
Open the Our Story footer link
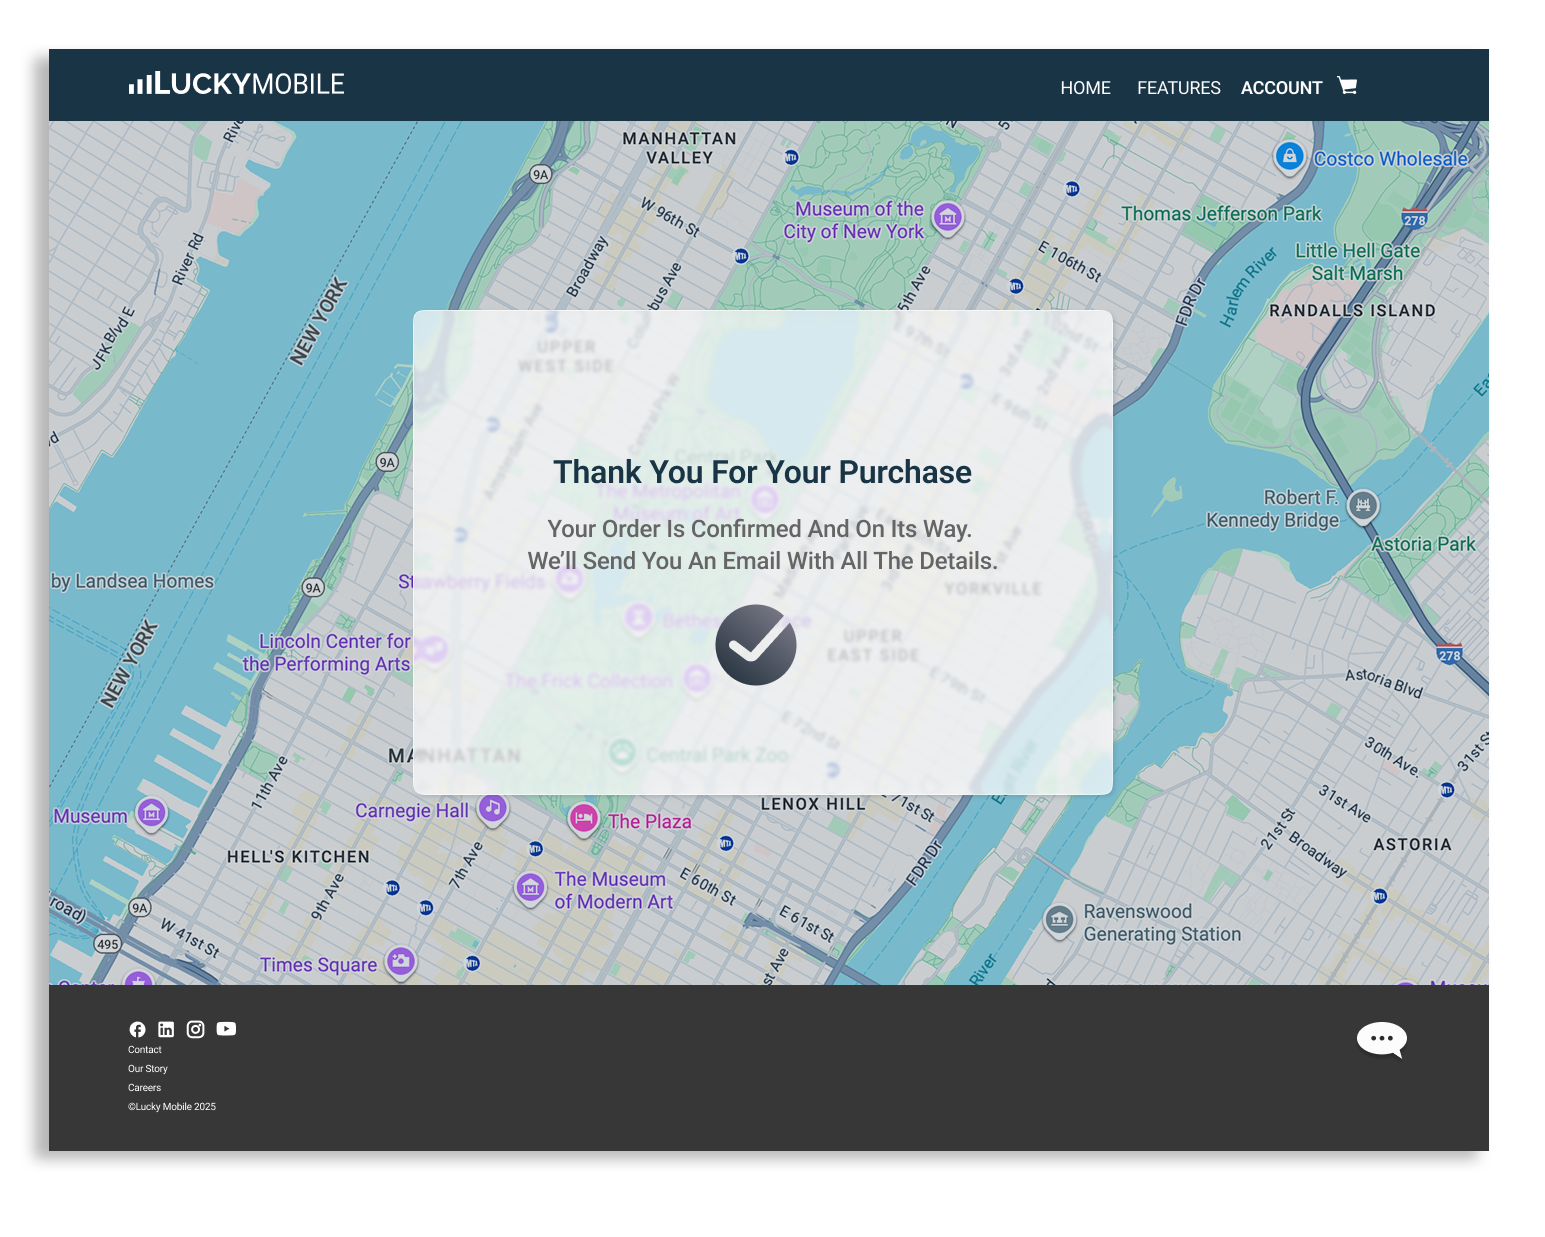pyautogui.click(x=148, y=1069)
